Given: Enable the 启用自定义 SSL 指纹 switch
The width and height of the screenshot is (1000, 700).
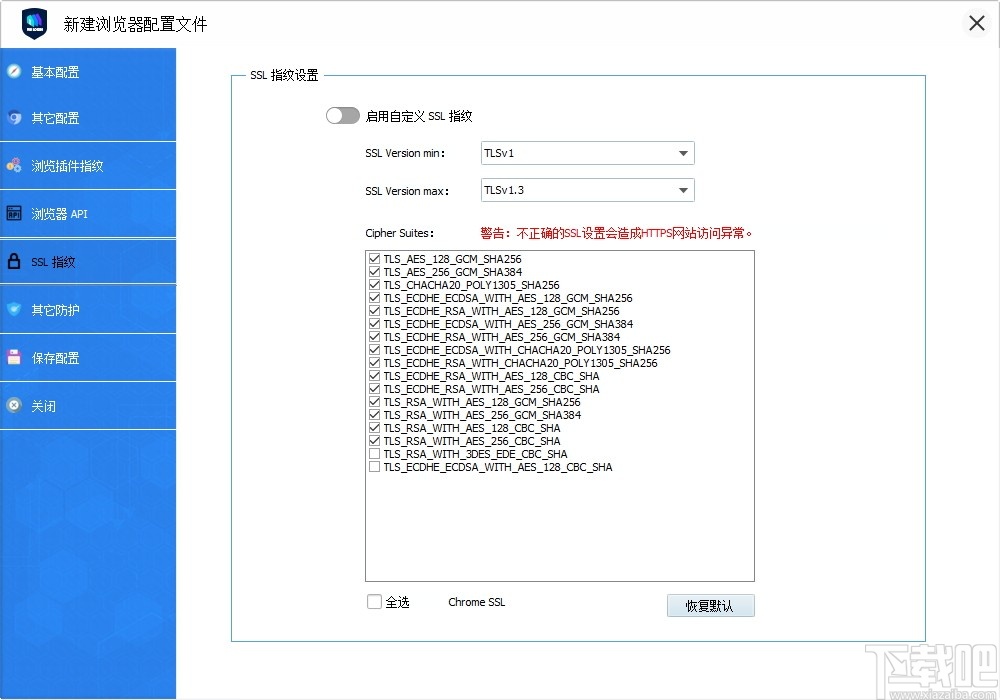Looking at the screenshot, I should (x=343, y=115).
